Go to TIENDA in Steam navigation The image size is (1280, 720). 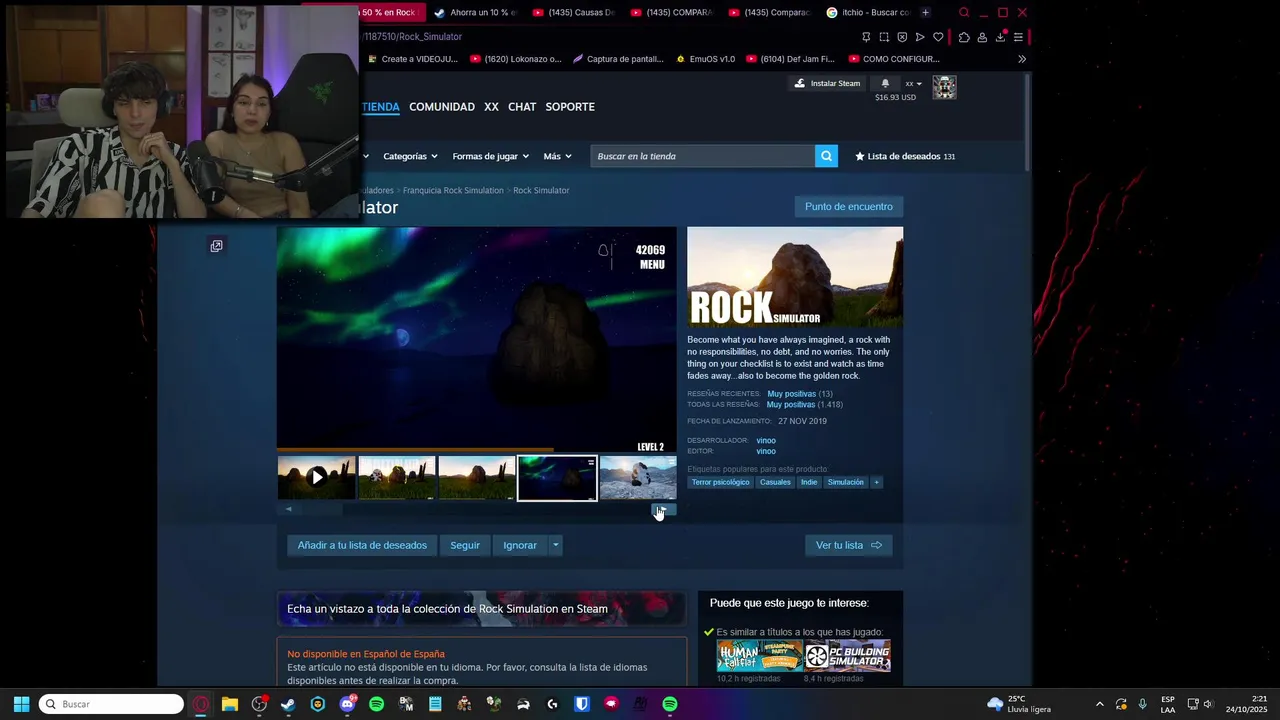click(380, 107)
